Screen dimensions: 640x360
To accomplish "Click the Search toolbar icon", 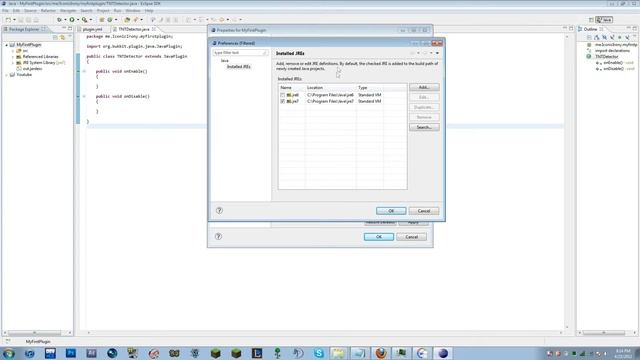I will coord(136,20).
